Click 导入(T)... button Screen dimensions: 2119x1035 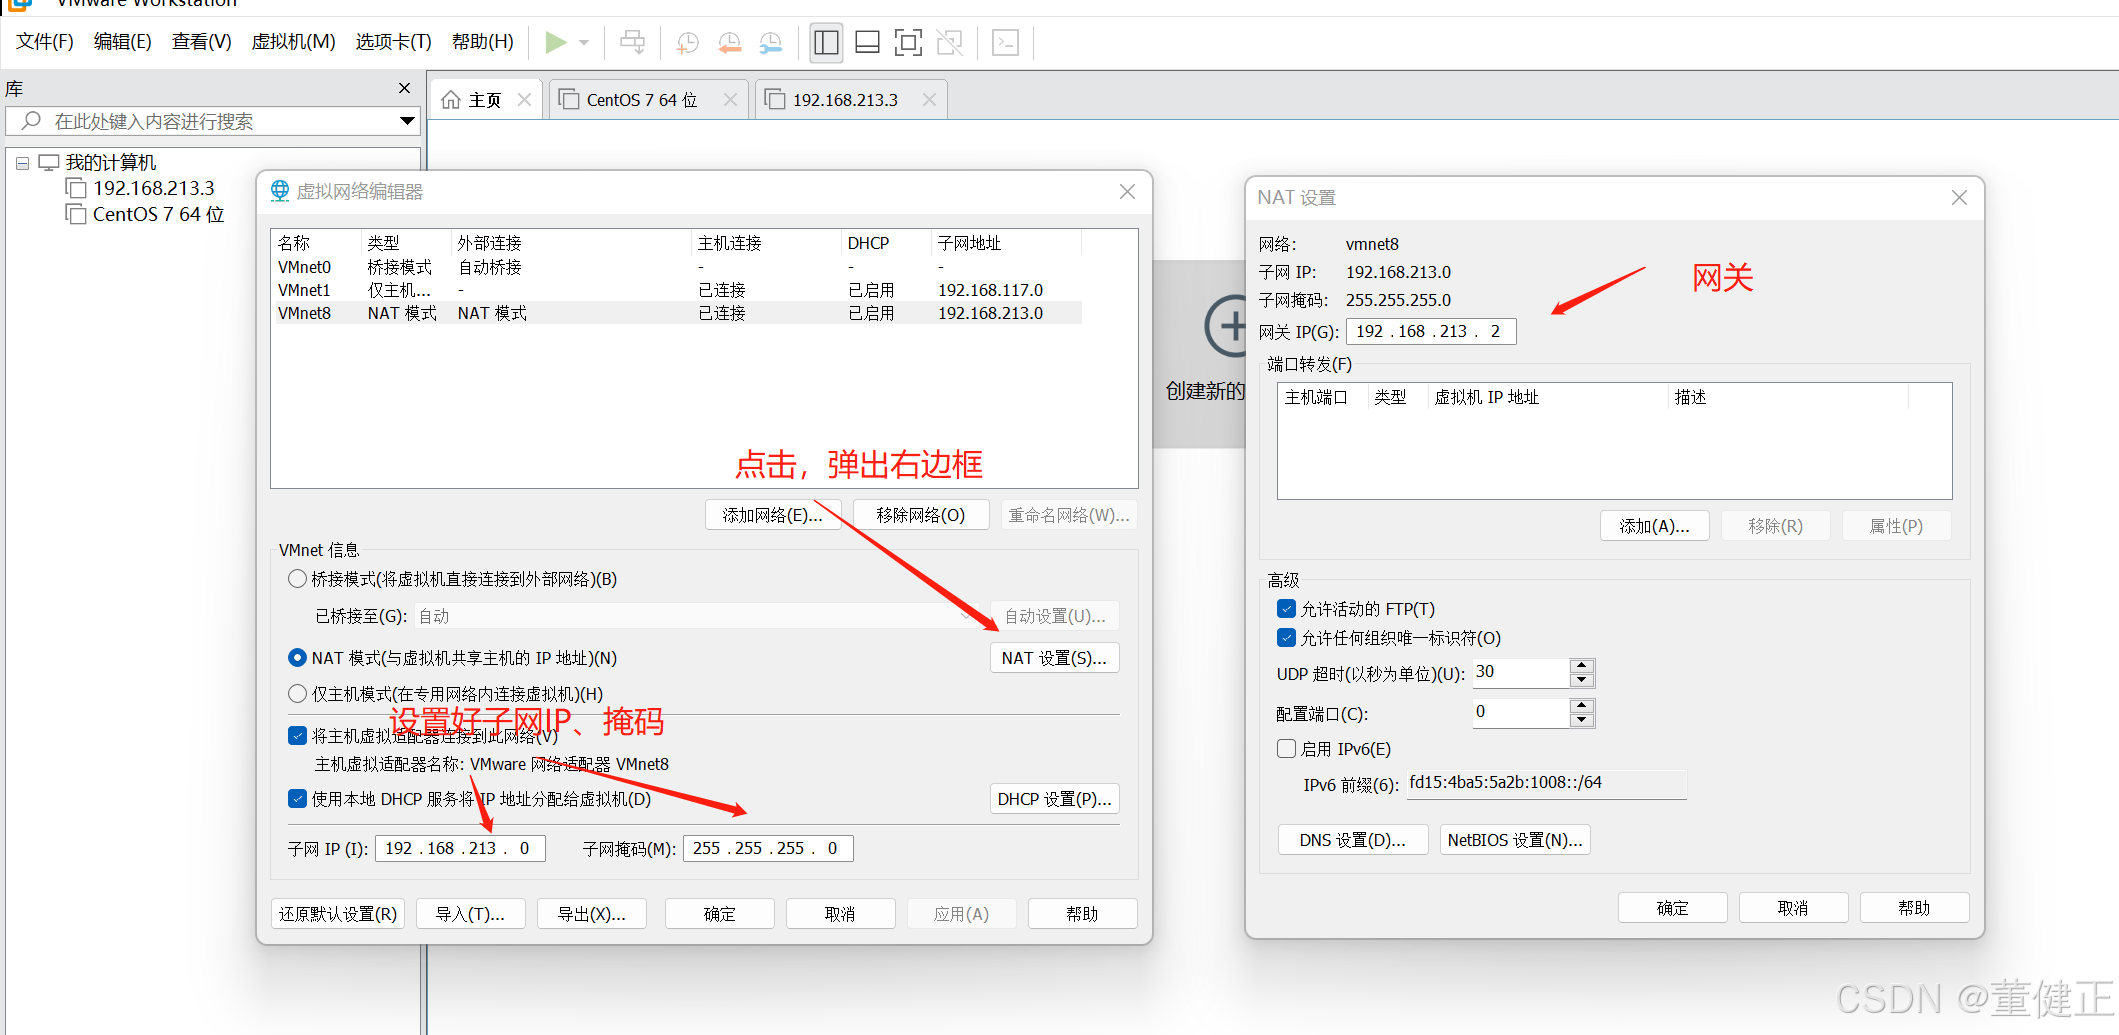(x=470, y=914)
